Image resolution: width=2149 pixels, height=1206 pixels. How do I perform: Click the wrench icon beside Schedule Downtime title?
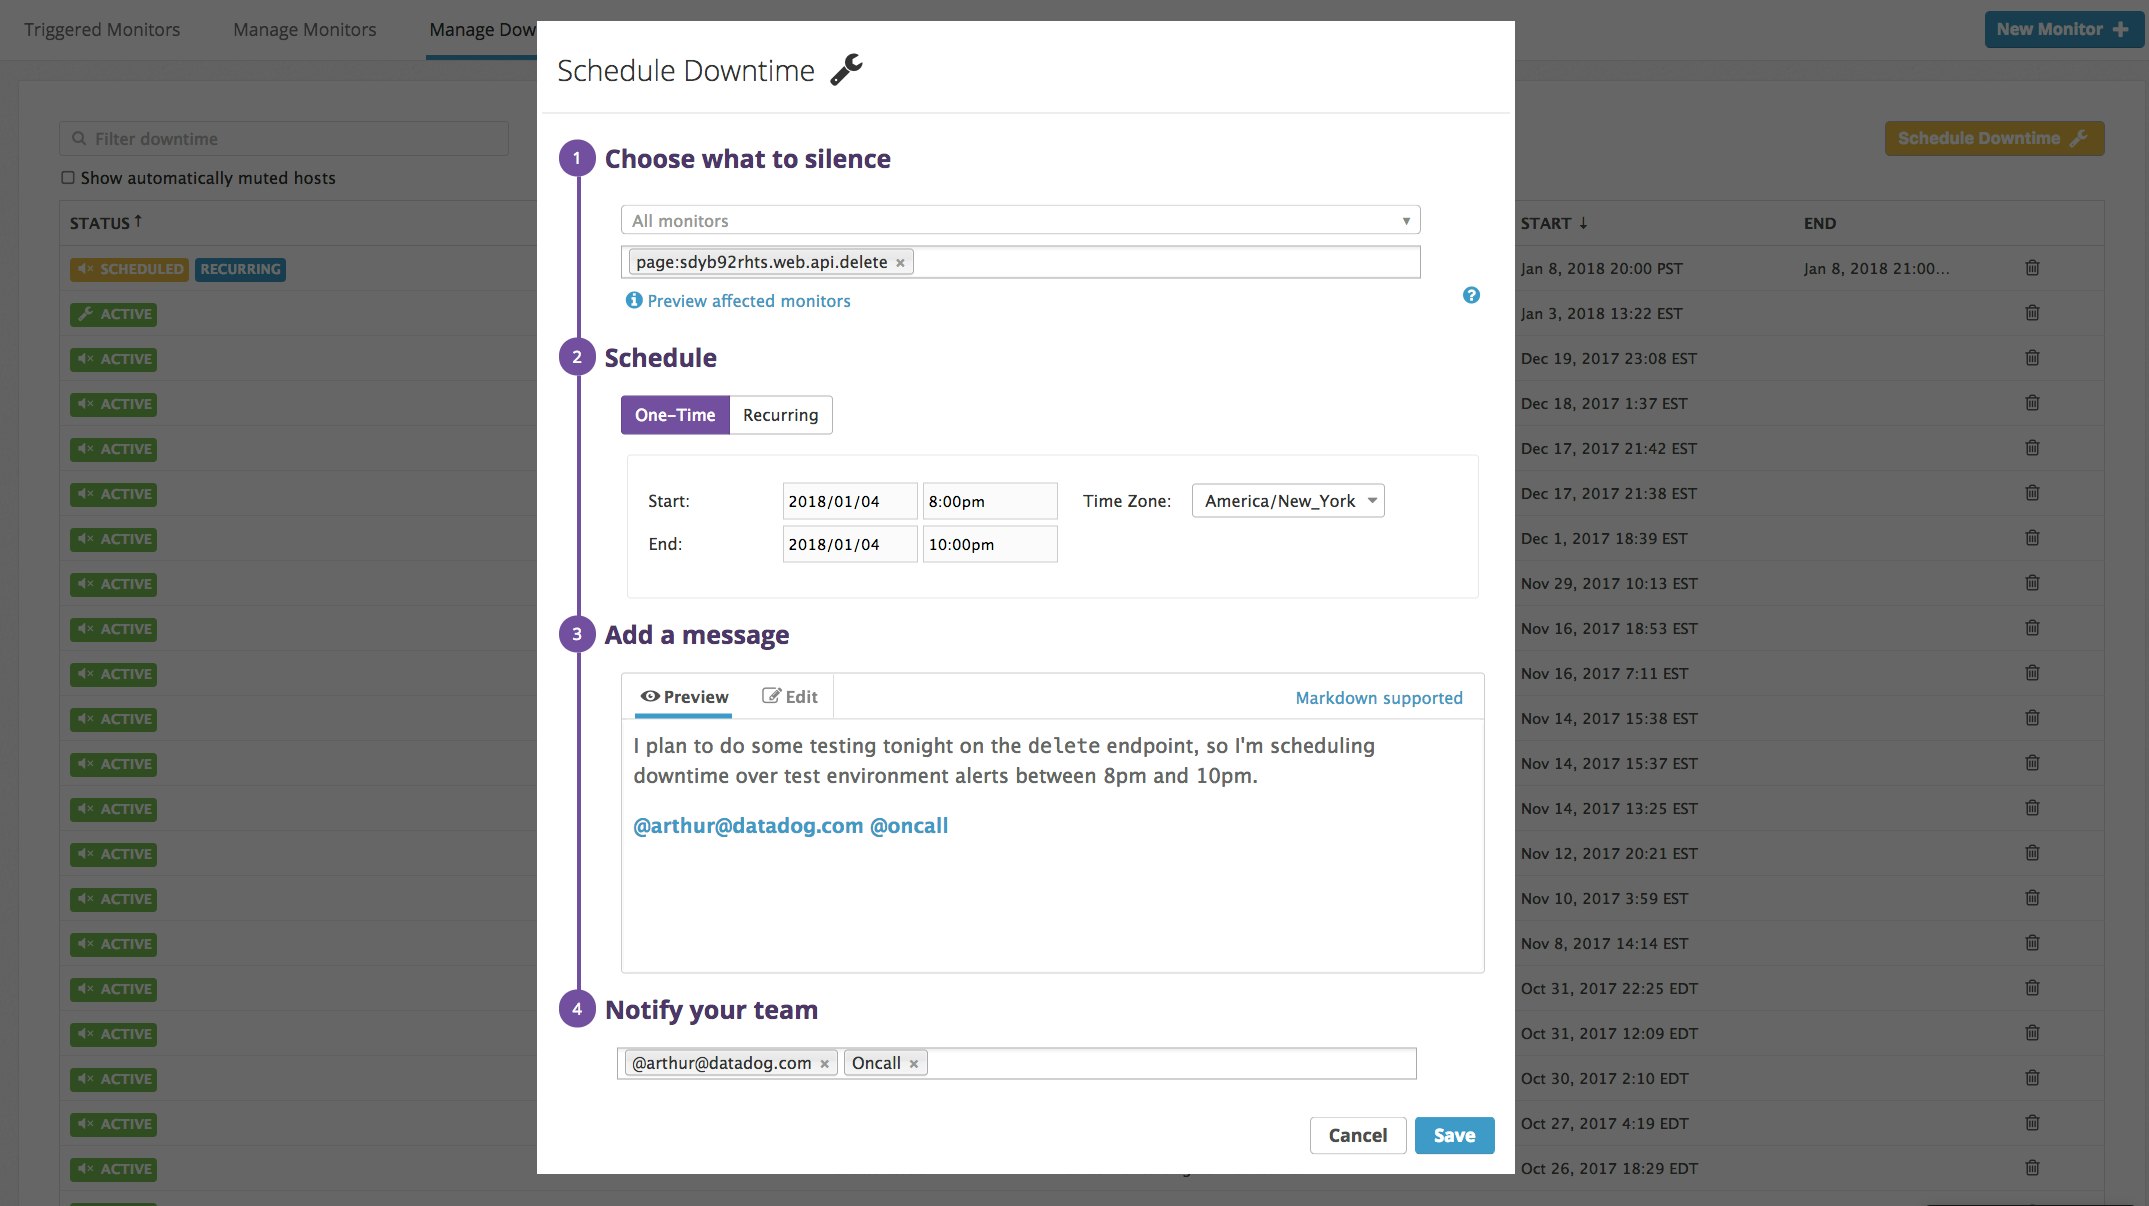pos(846,68)
